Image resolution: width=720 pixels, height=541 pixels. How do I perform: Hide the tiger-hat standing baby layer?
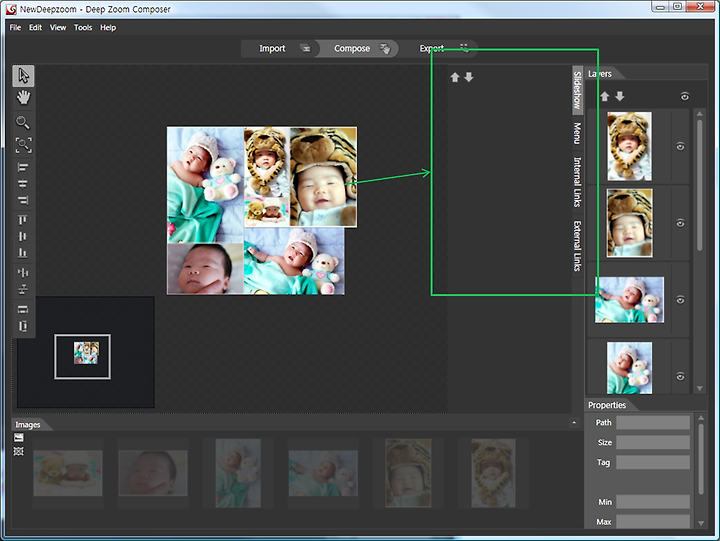coord(680,147)
